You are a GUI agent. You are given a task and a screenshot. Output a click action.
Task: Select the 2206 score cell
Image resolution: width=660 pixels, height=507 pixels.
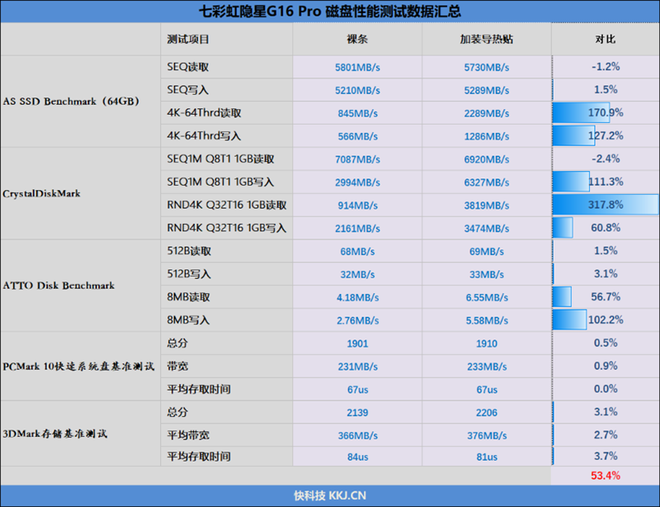(x=486, y=411)
